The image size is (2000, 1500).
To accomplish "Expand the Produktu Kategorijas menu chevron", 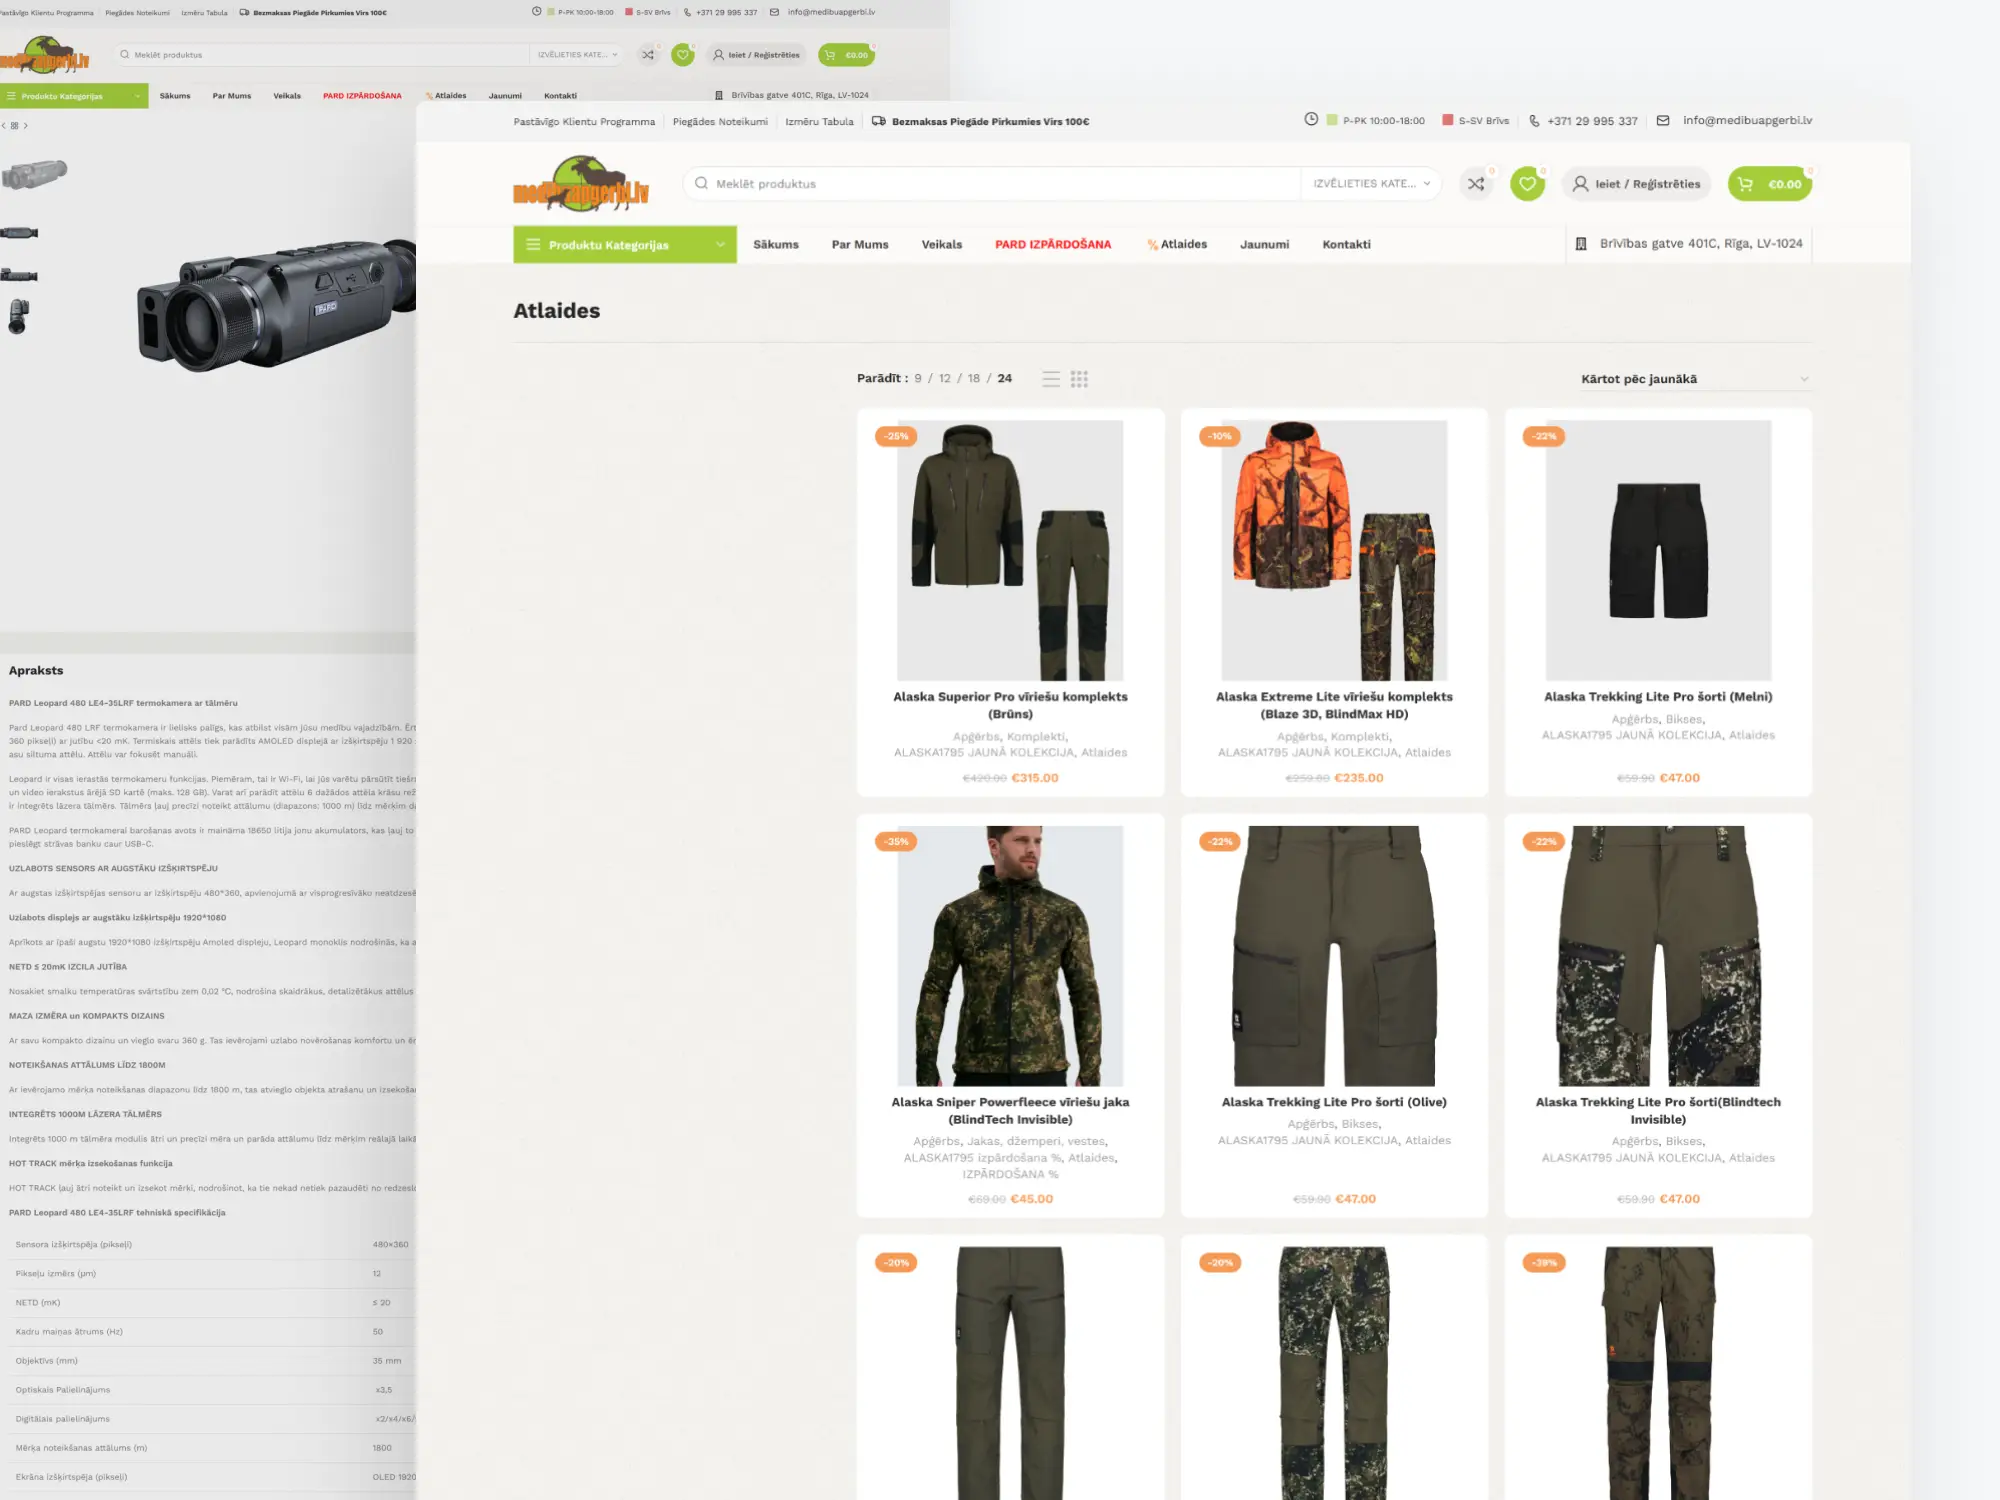I will (x=718, y=244).
